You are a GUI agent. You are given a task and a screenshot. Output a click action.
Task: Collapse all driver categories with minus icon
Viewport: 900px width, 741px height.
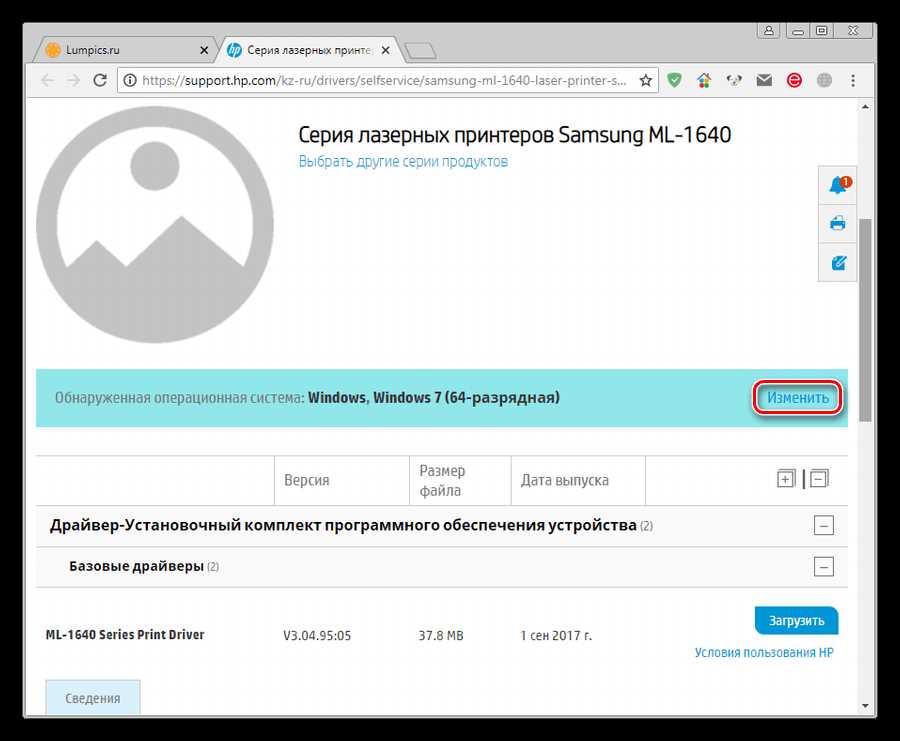pyautogui.click(x=819, y=479)
